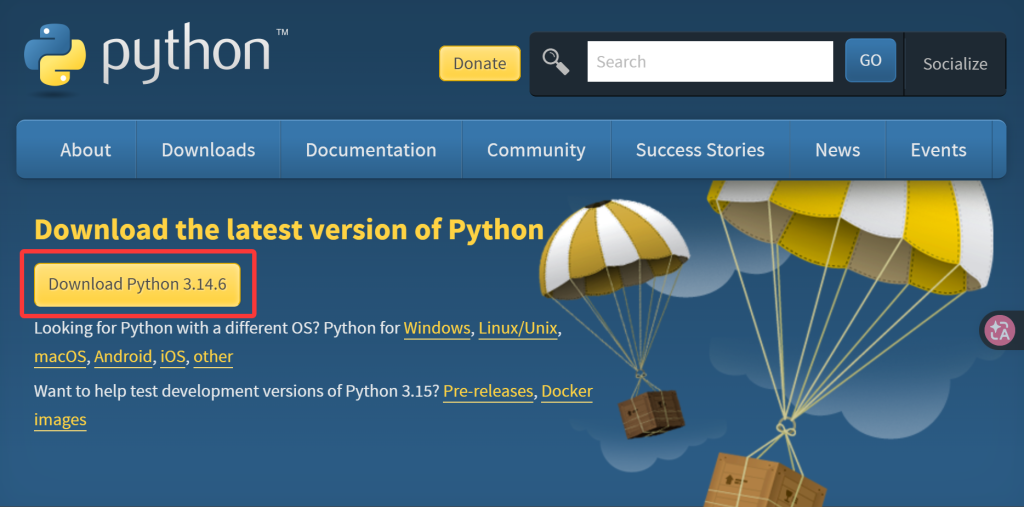Click Download Python 3.14.6 button
Viewport: 1024px width, 507px height.
click(x=137, y=284)
